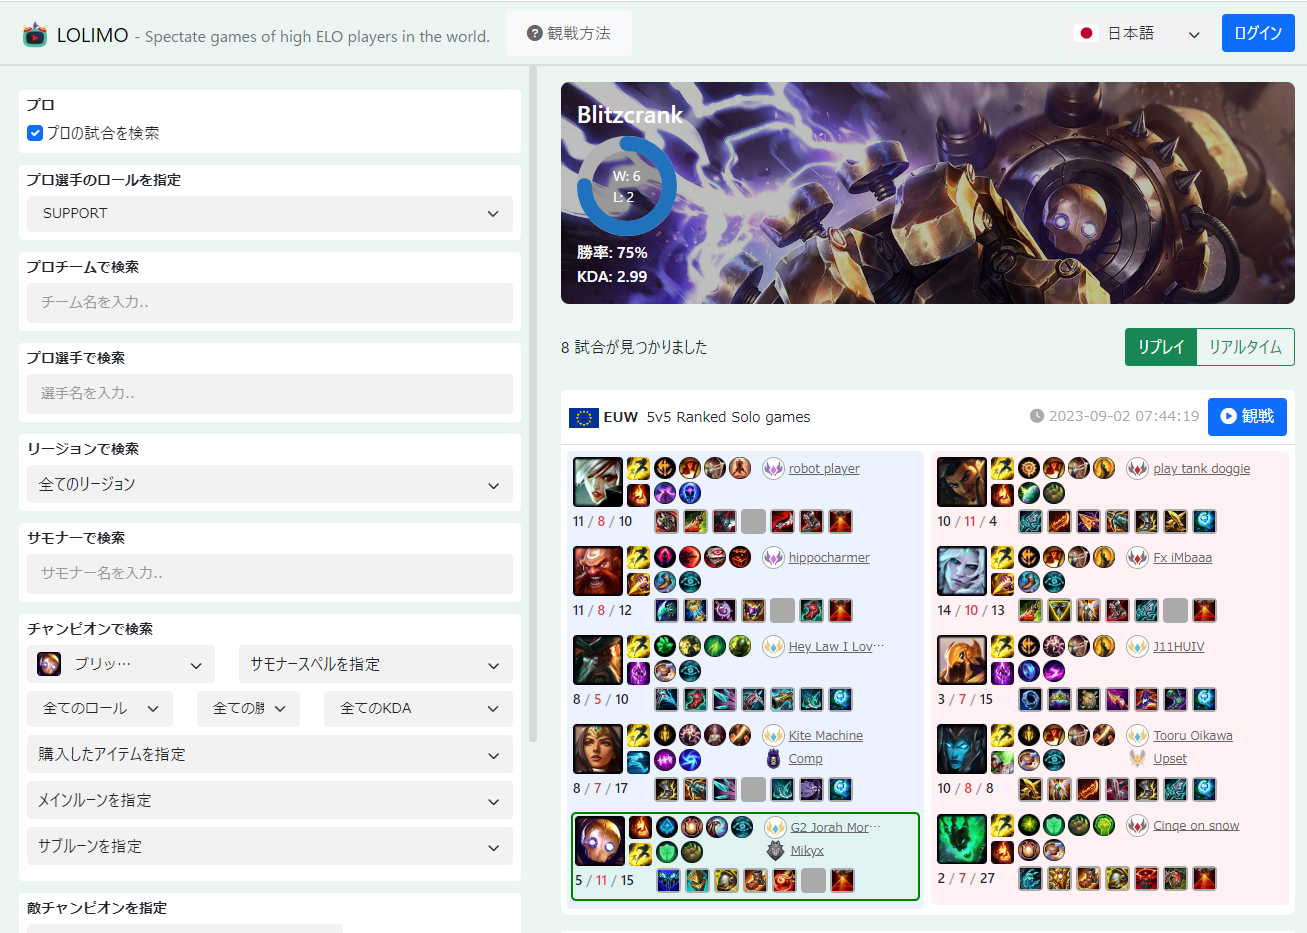
Task: Click the 観戦 spectate button
Action: coord(1247,416)
